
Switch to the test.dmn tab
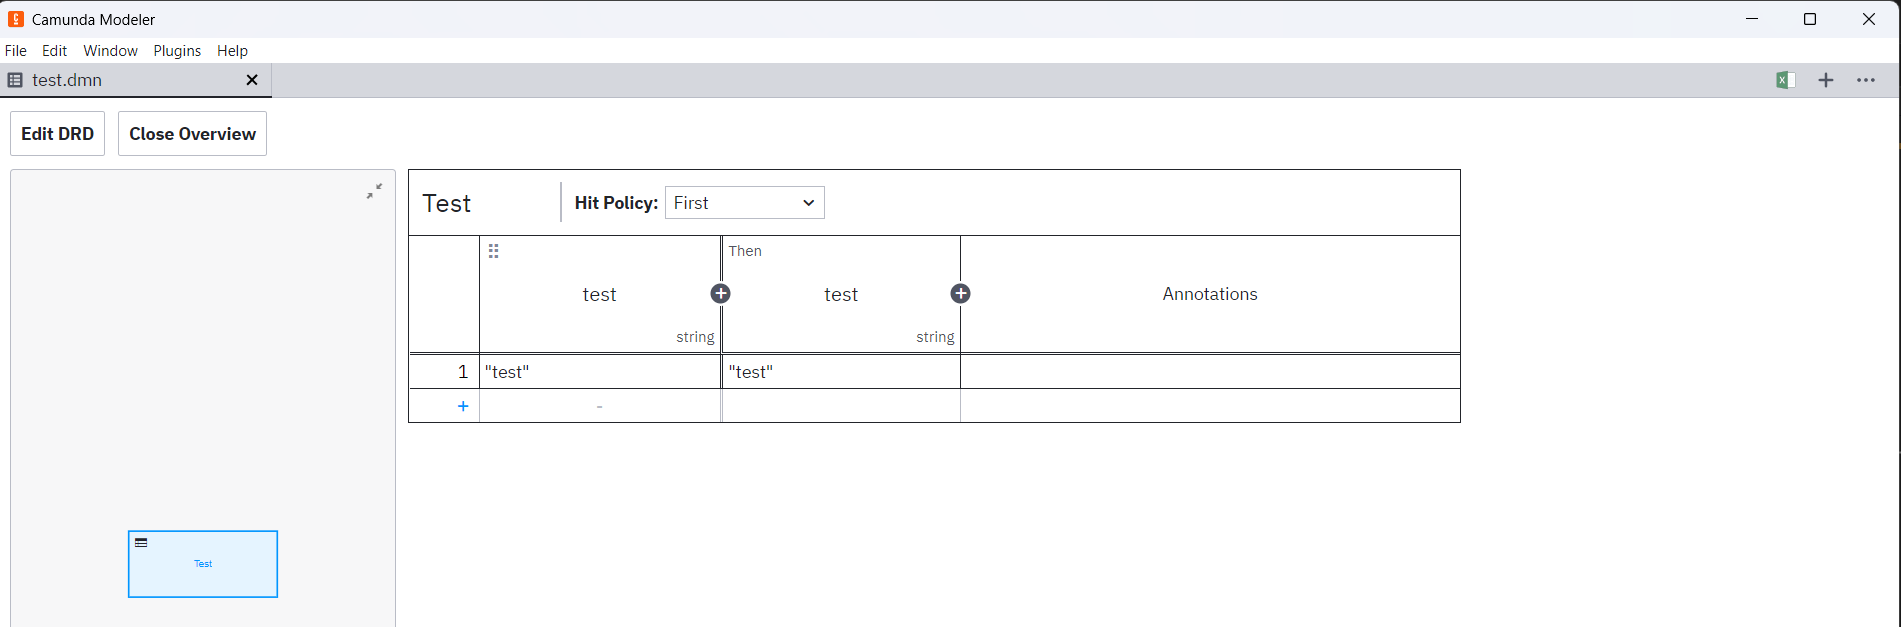pos(67,80)
